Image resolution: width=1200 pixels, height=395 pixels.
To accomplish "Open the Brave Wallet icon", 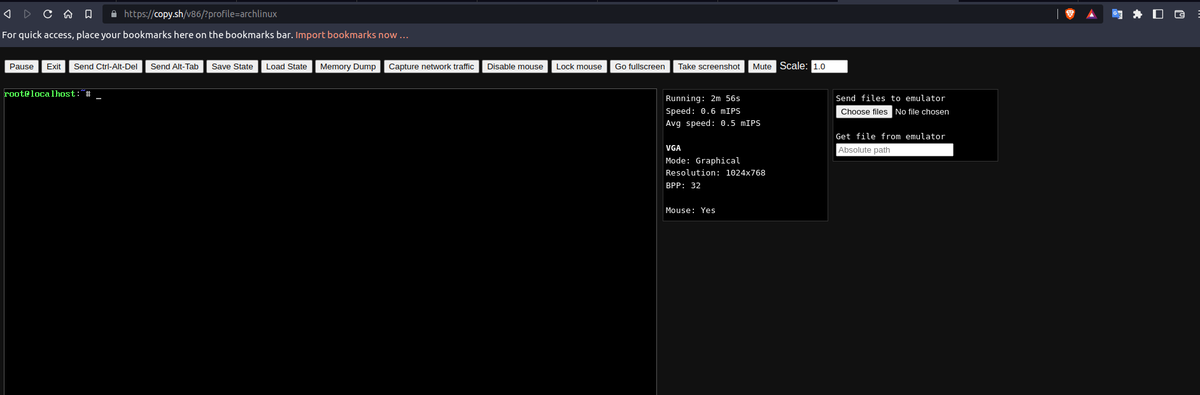I will tap(1179, 14).
